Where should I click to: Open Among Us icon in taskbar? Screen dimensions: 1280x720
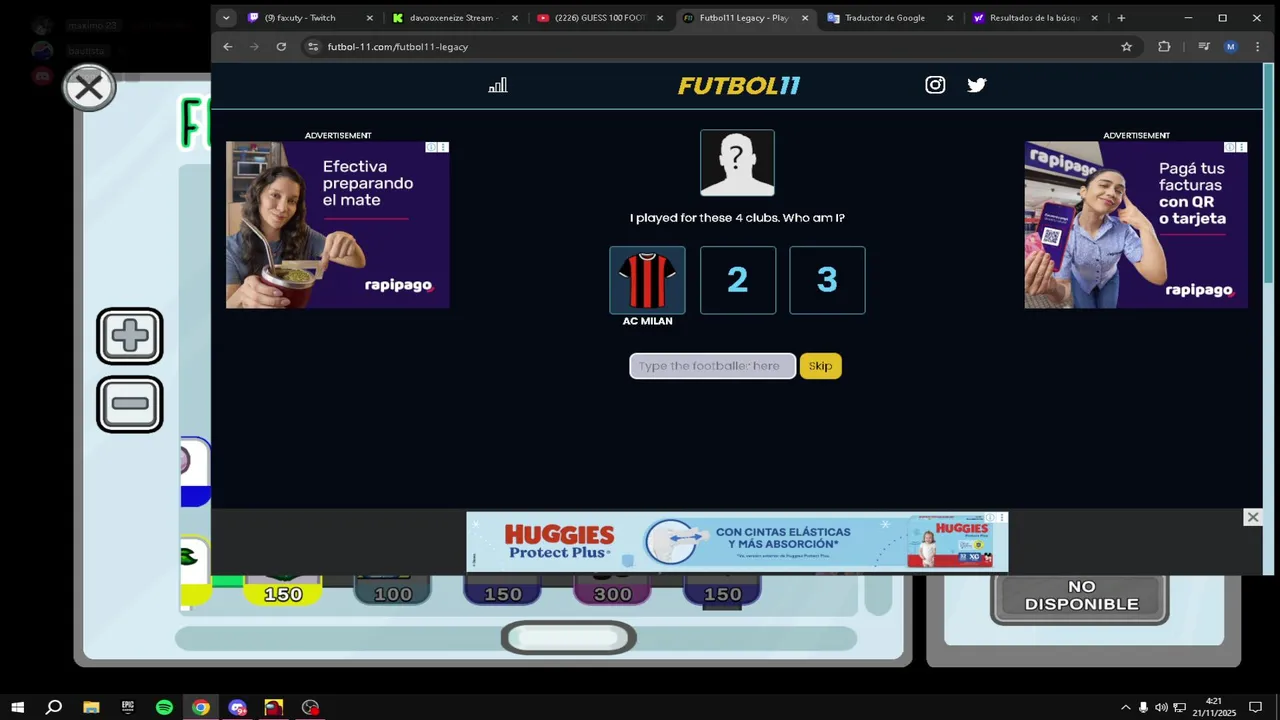tap(274, 707)
